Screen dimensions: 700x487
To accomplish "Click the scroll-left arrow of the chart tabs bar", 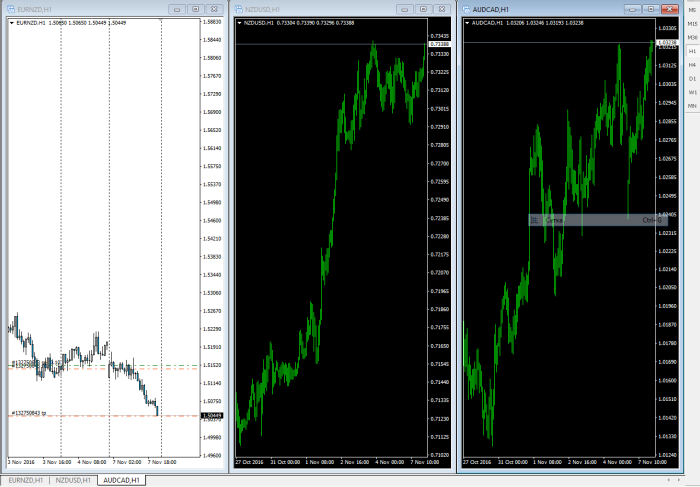I will [668, 480].
